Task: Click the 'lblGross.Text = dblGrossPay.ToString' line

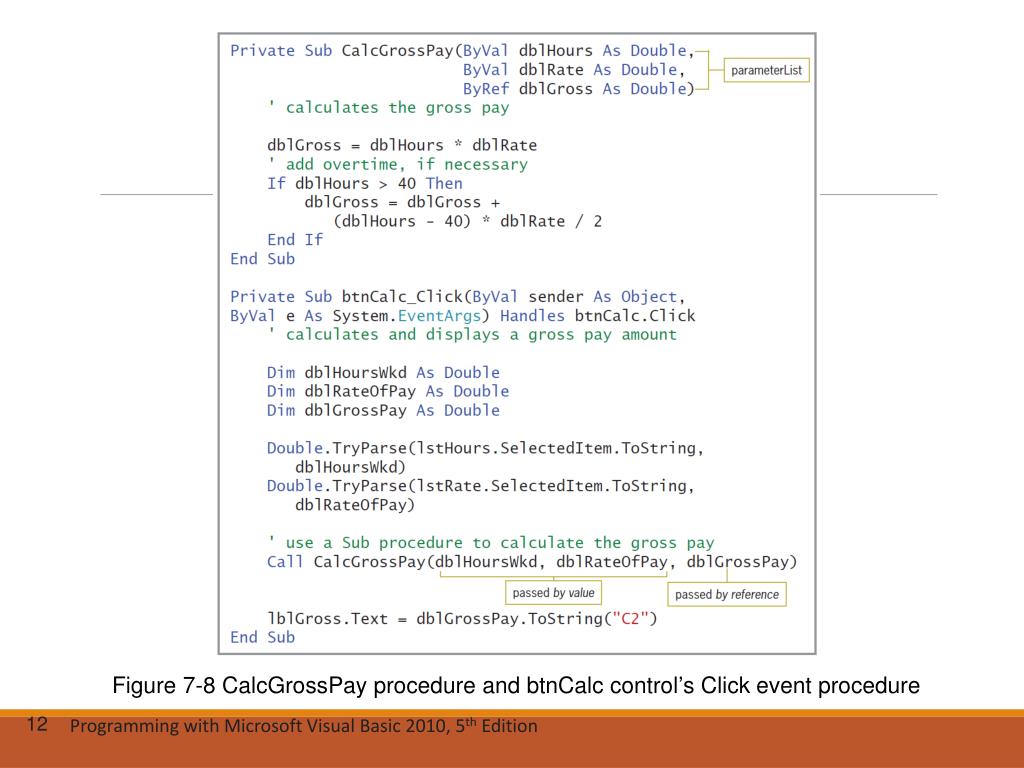Action: tap(462, 618)
